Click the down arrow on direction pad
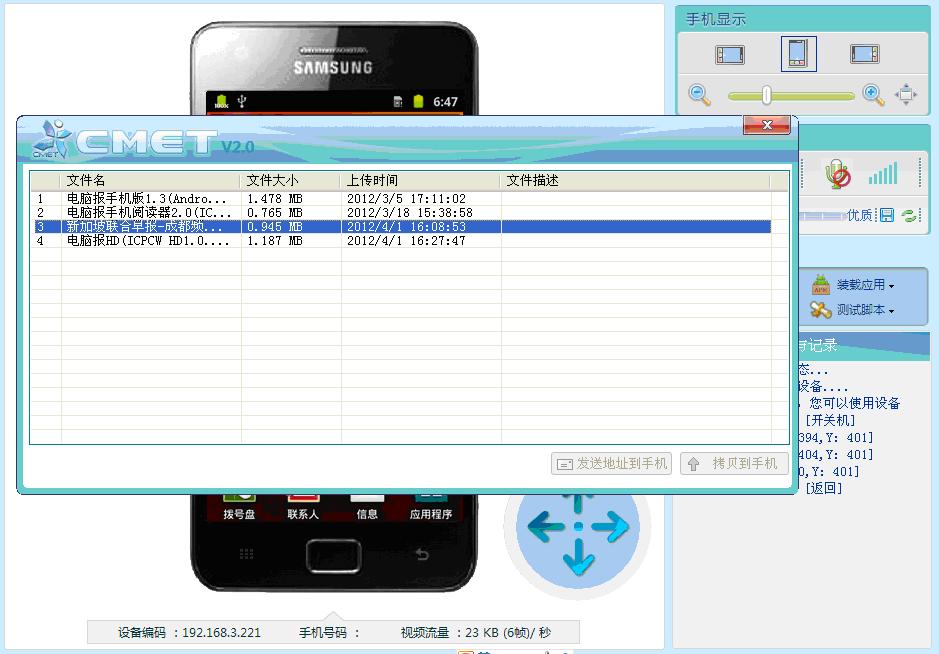 click(578, 558)
